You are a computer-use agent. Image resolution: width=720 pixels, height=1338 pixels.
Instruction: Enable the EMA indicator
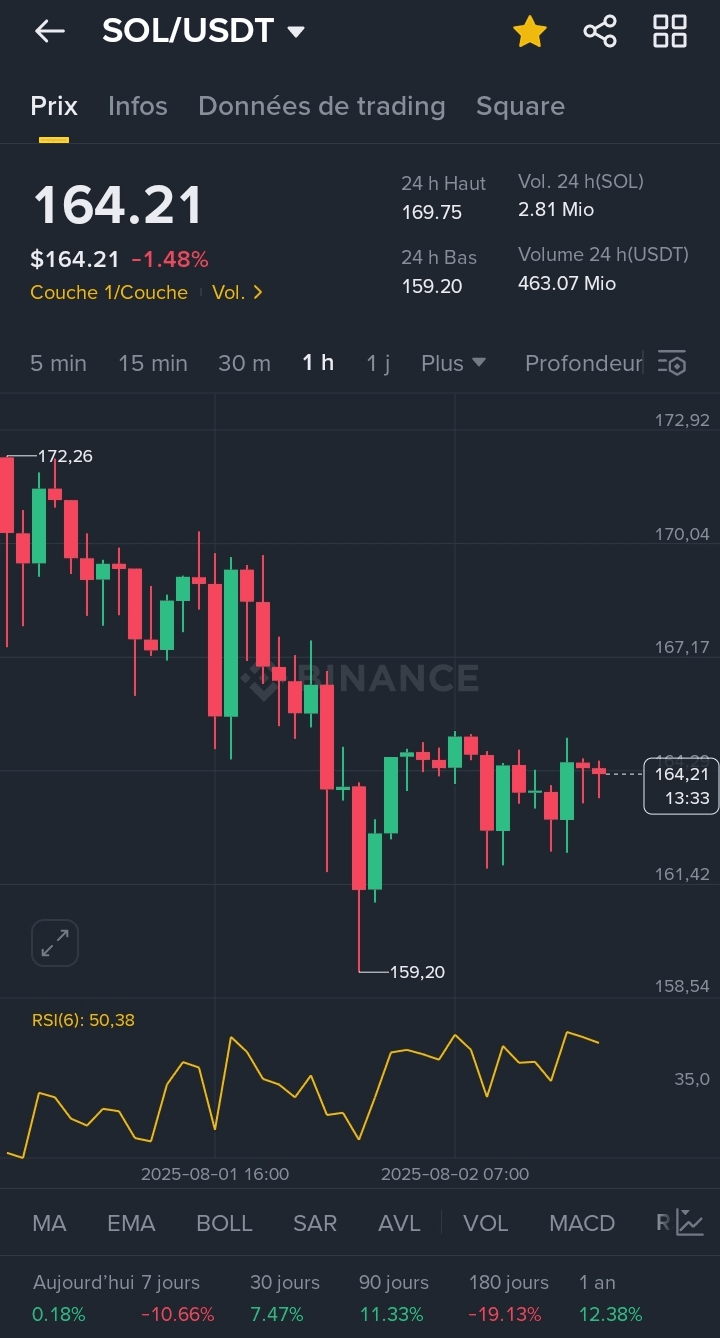131,1223
